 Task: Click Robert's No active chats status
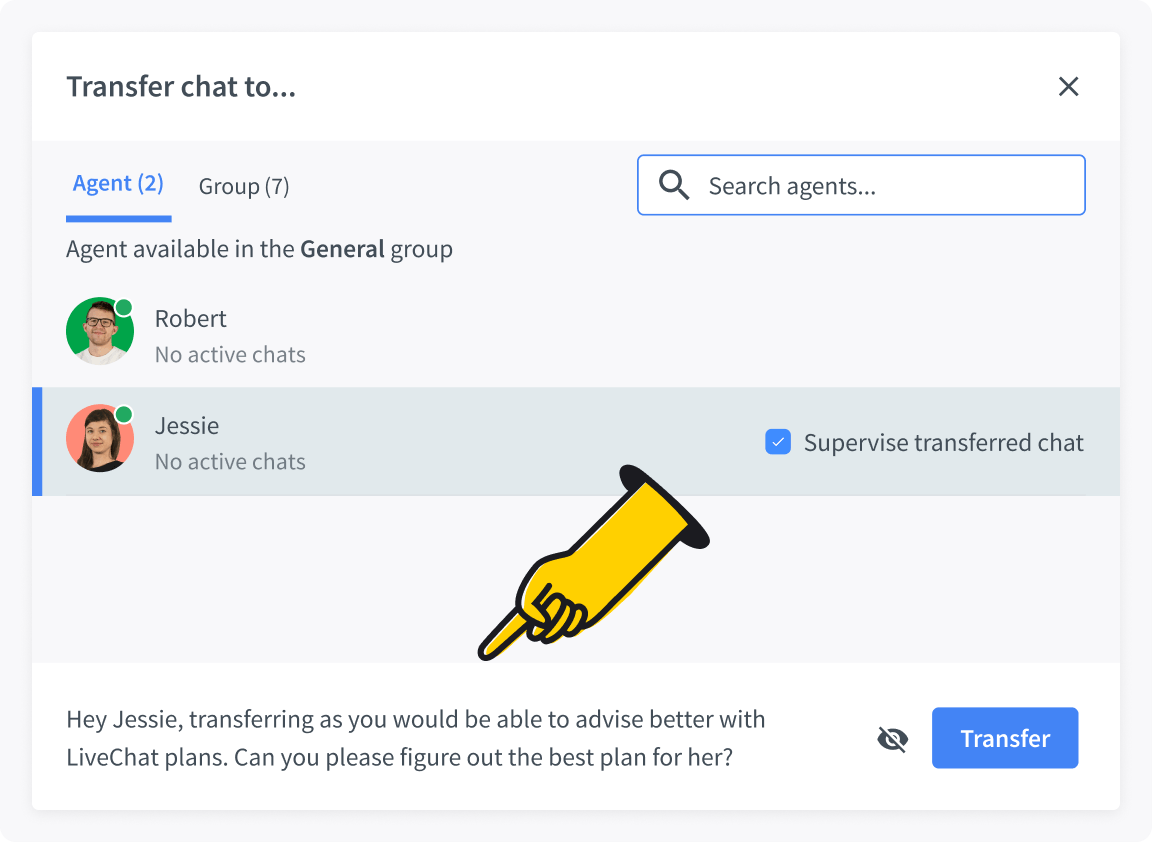tap(230, 355)
